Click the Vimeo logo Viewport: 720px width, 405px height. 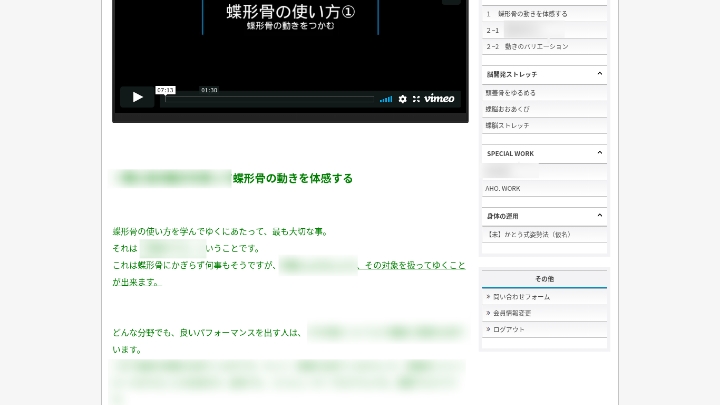pos(439,99)
